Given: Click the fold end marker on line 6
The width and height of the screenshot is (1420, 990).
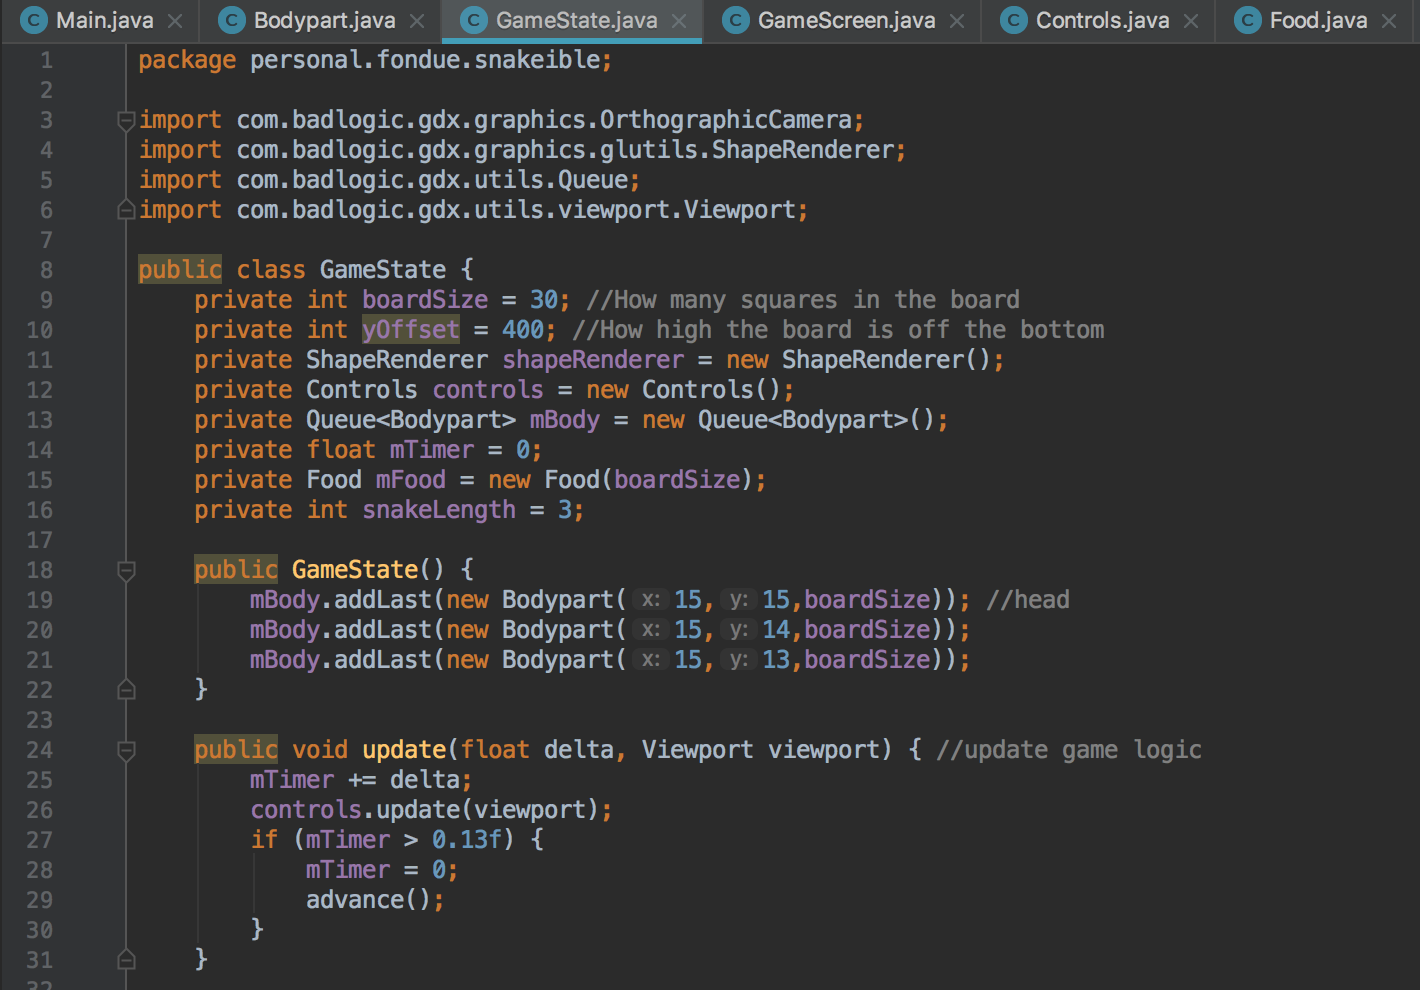Looking at the screenshot, I should (126, 210).
